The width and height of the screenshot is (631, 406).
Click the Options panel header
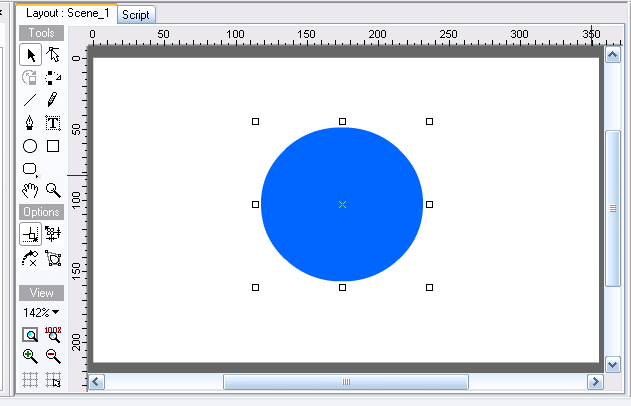pyautogui.click(x=41, y=212)
